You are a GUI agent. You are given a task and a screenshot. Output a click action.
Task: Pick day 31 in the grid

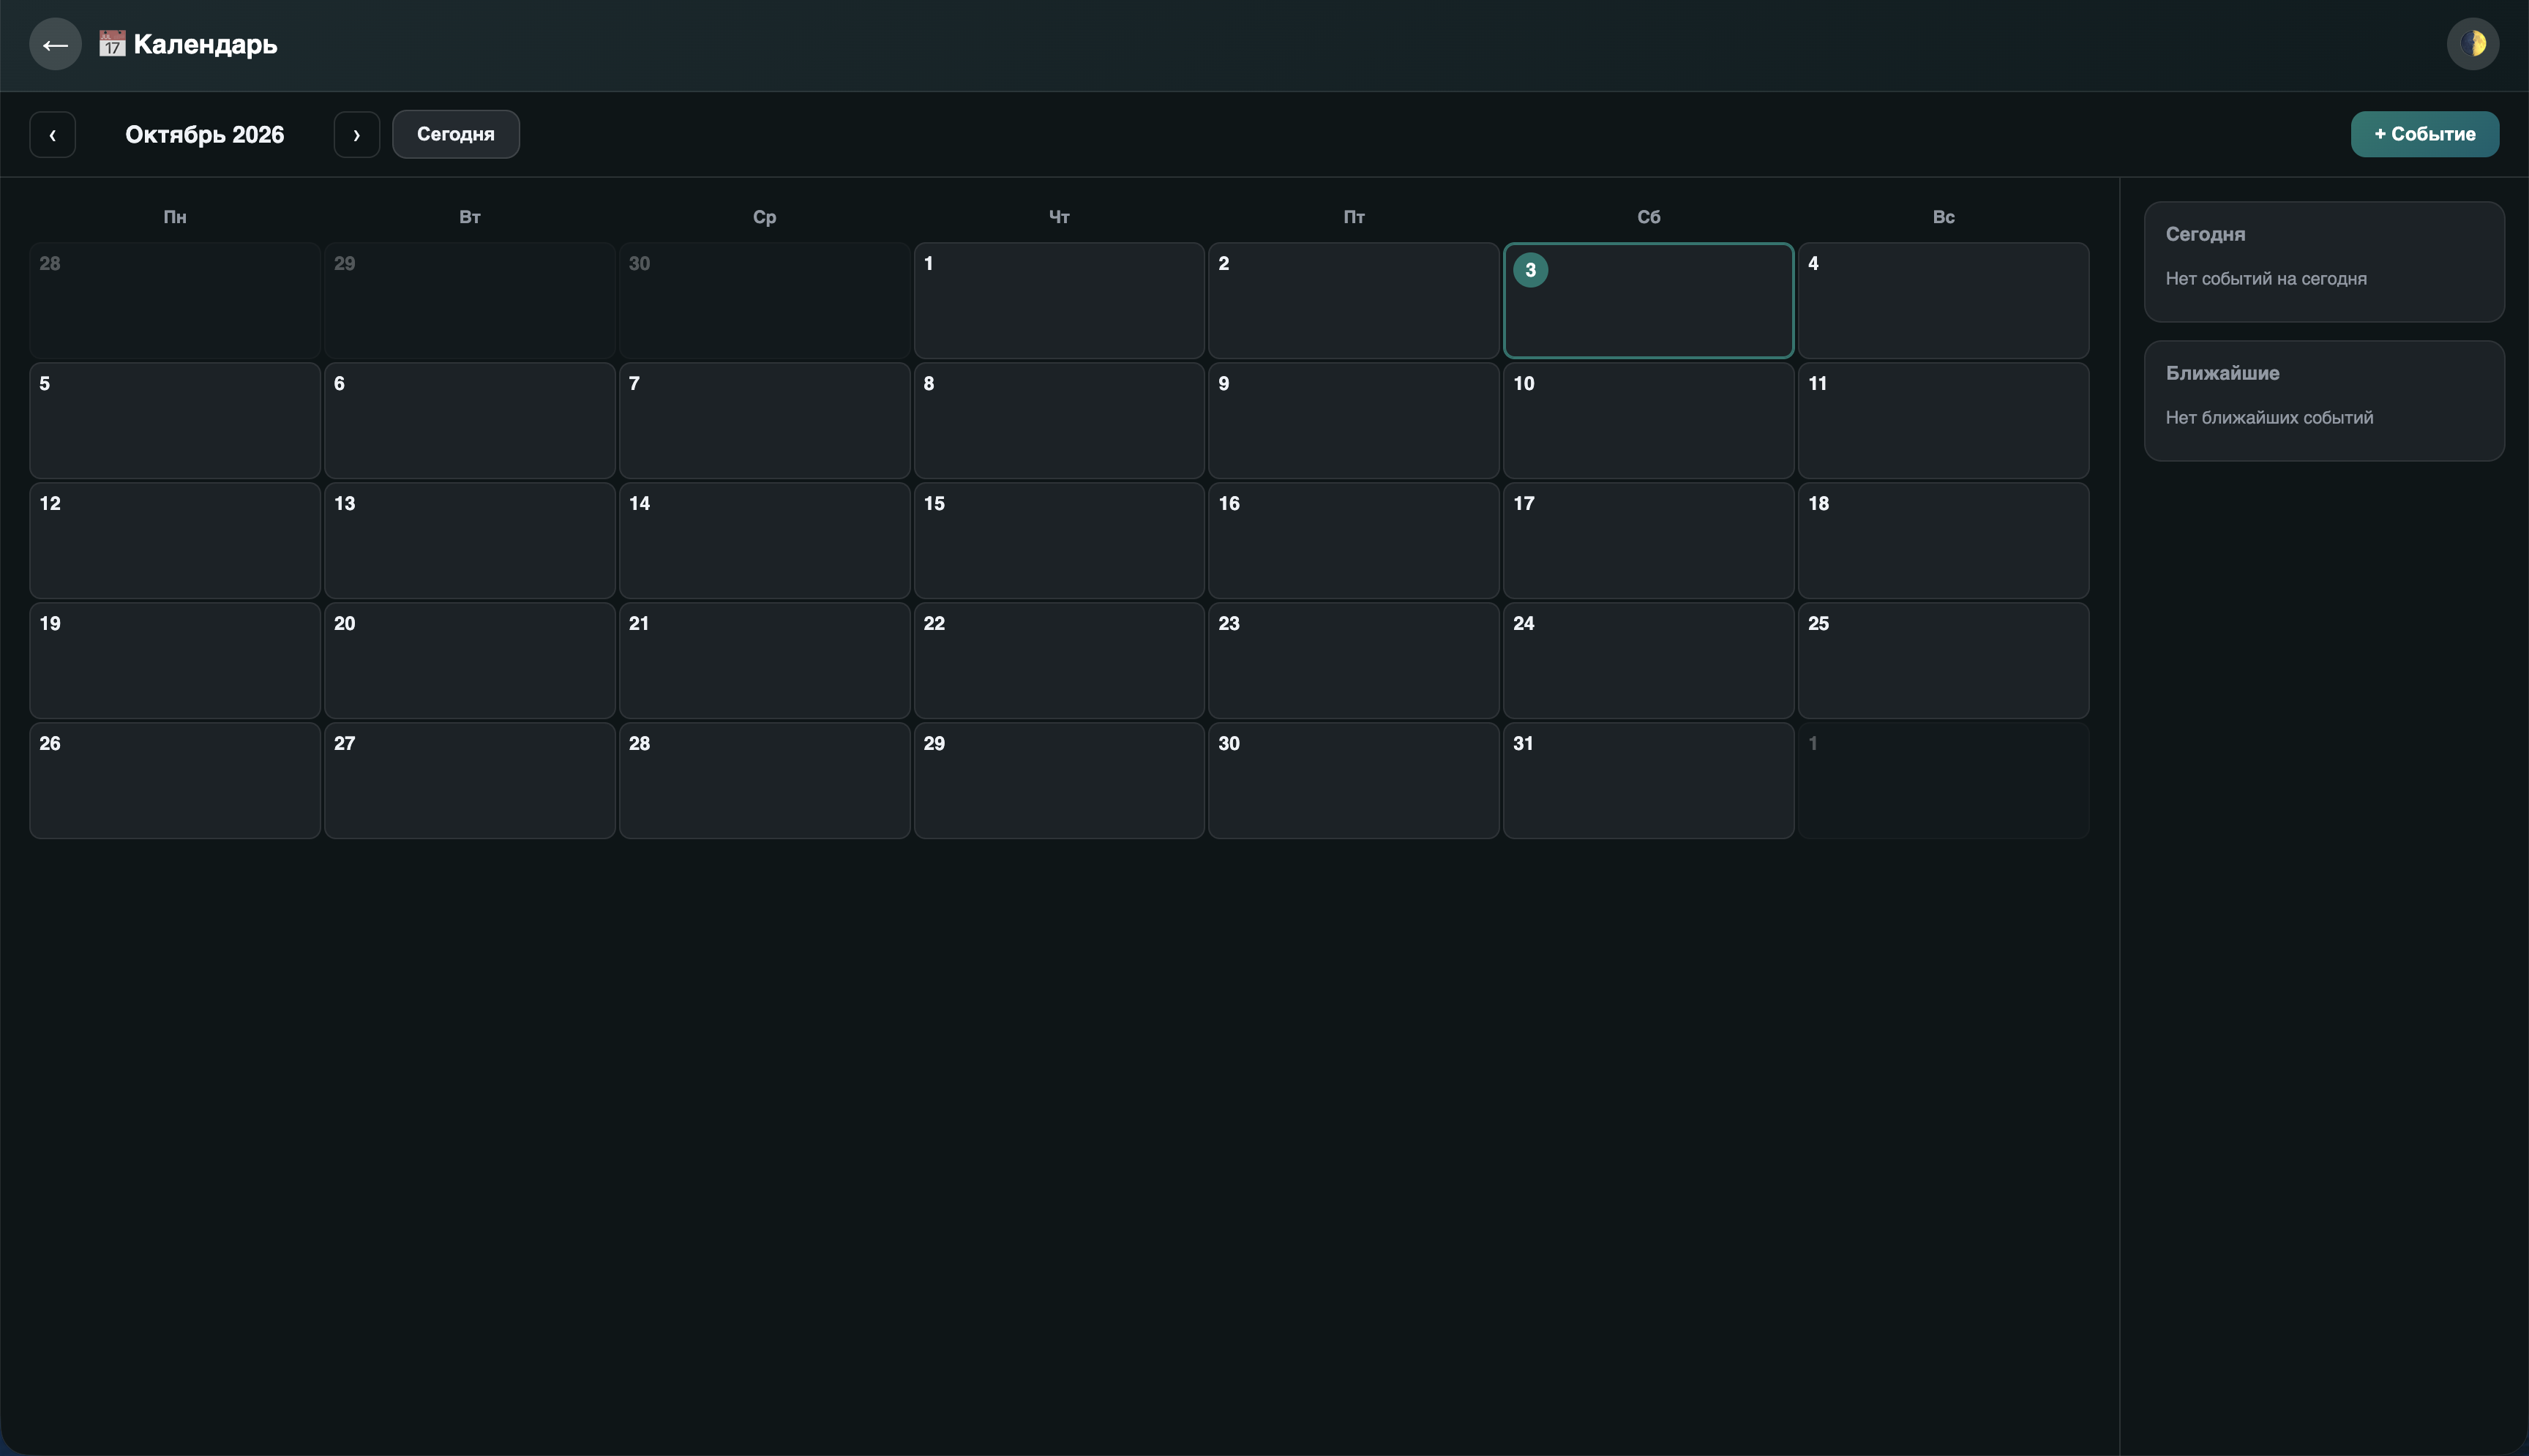tap(1648, 780)
